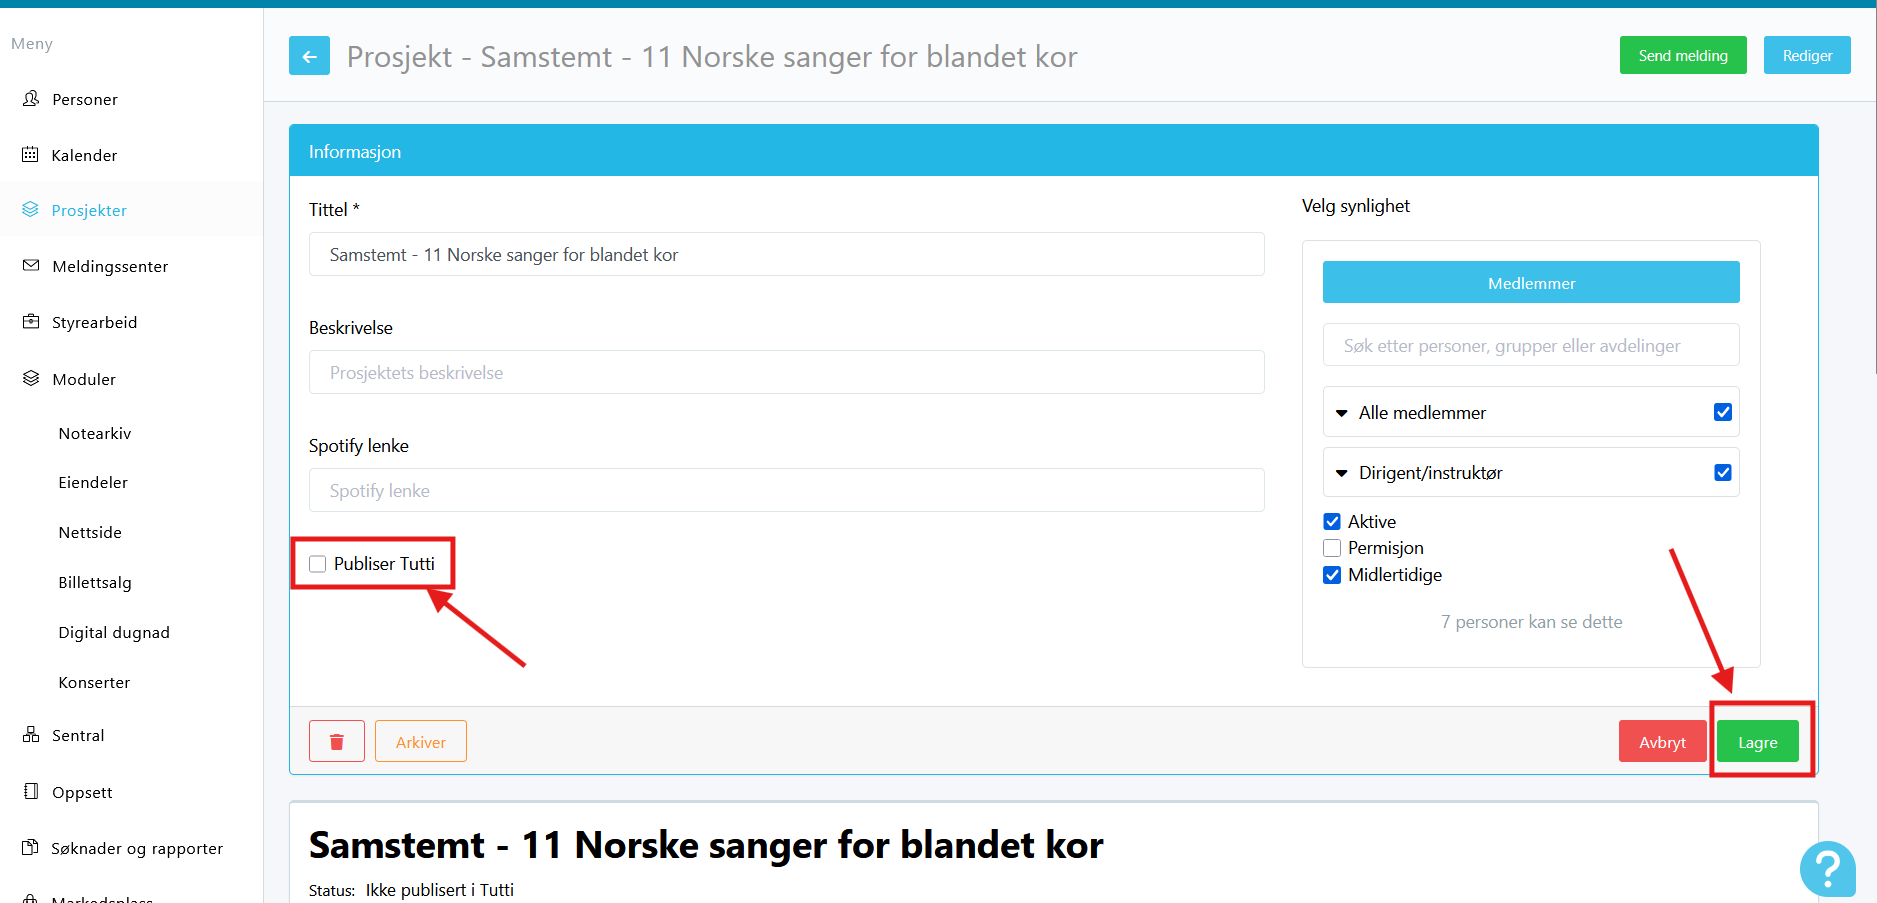Viewport: 1877px width, 903px height.
Task: Click the Styrearbeid icon in menu
Action: [31, 322]
